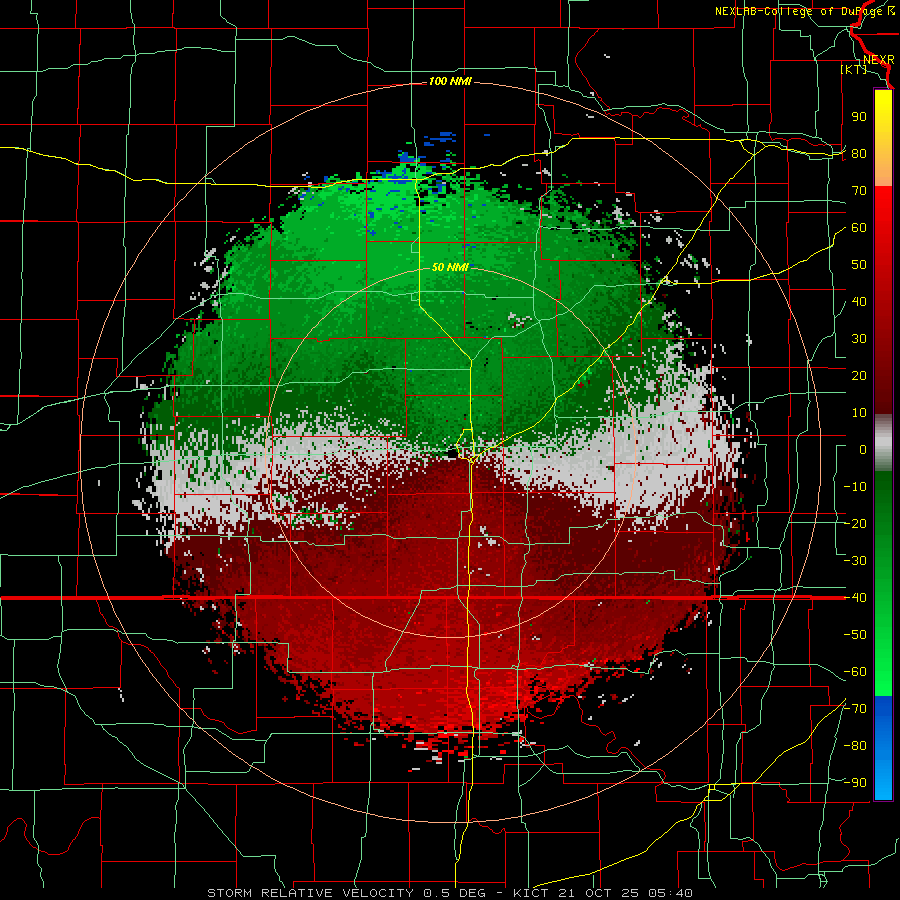Image resolution: width=900 pixels, height=900 pixels.
Task: Click the KICT radar site identifier
Action: pos(531,893)
